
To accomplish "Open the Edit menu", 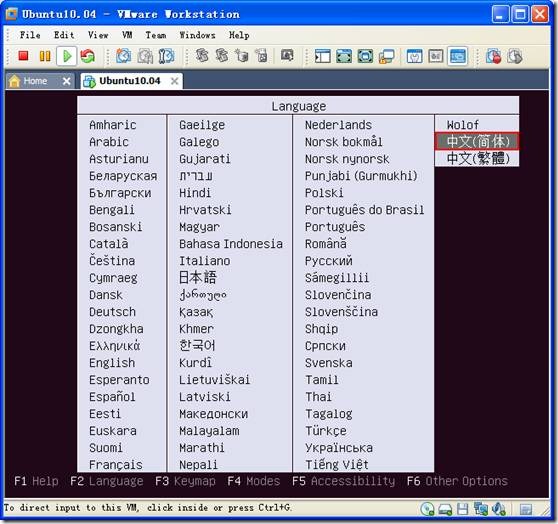I will (64, 35).
